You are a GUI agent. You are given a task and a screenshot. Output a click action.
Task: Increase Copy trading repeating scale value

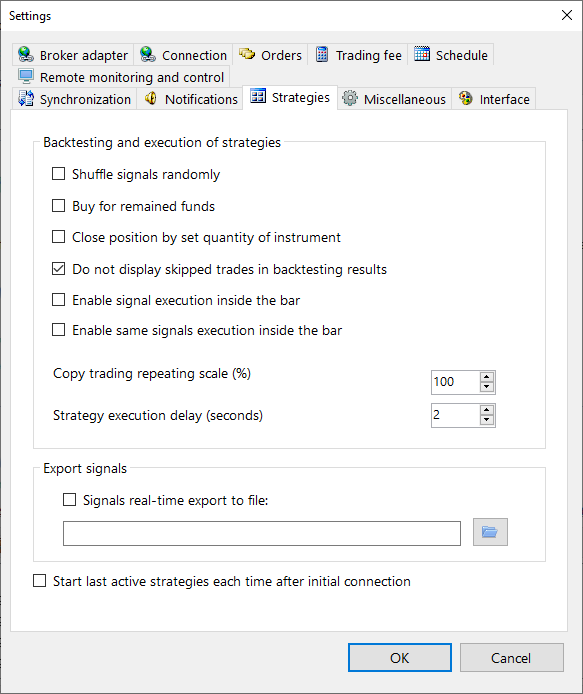486,377
